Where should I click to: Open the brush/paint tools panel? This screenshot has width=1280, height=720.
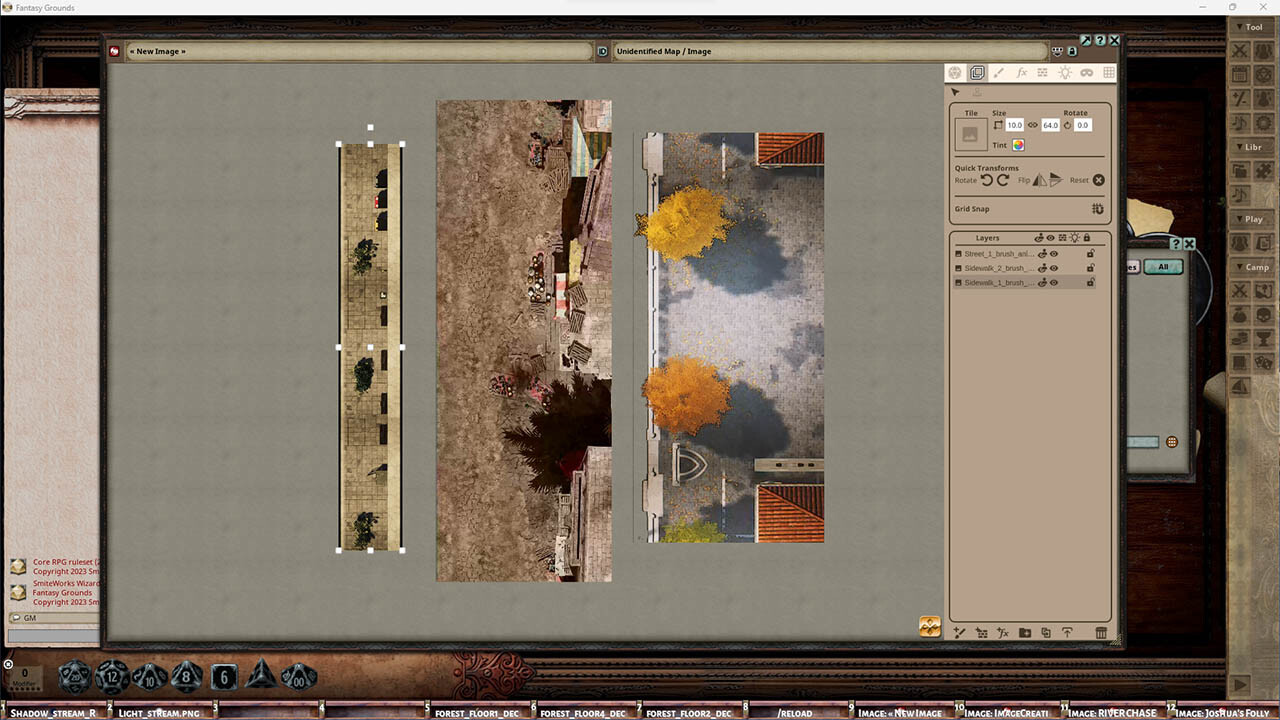(x=998, y=72)
